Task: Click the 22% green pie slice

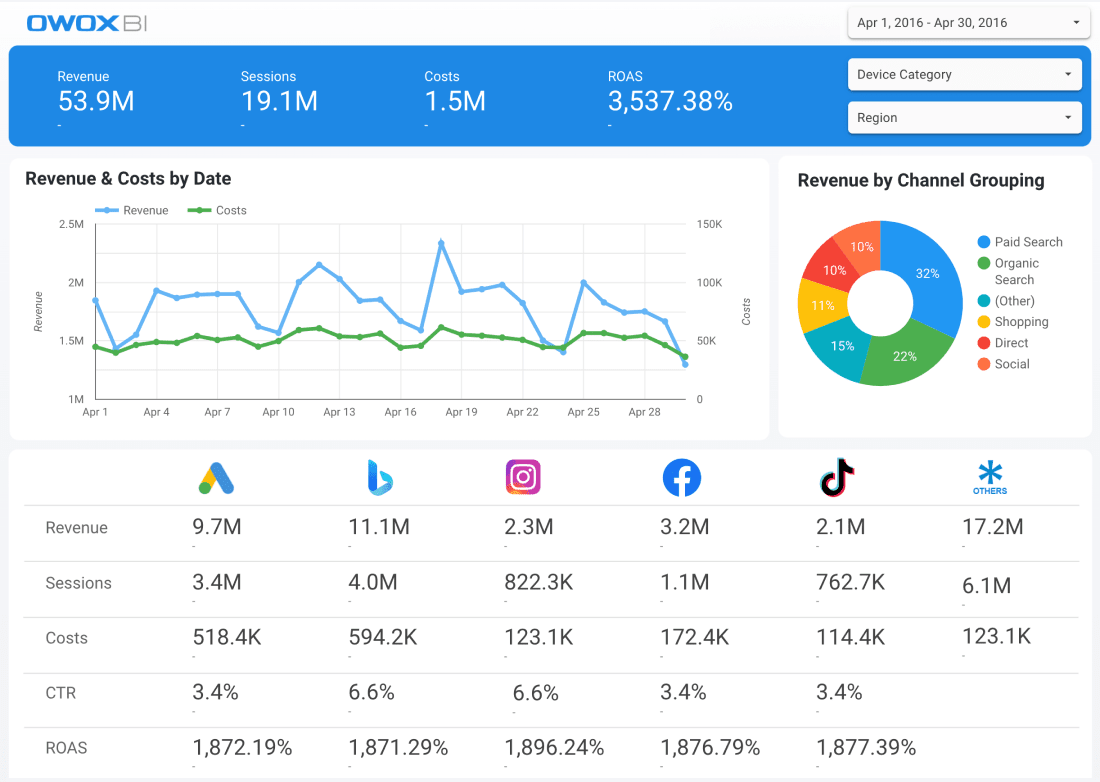Action: coord(904,356)
